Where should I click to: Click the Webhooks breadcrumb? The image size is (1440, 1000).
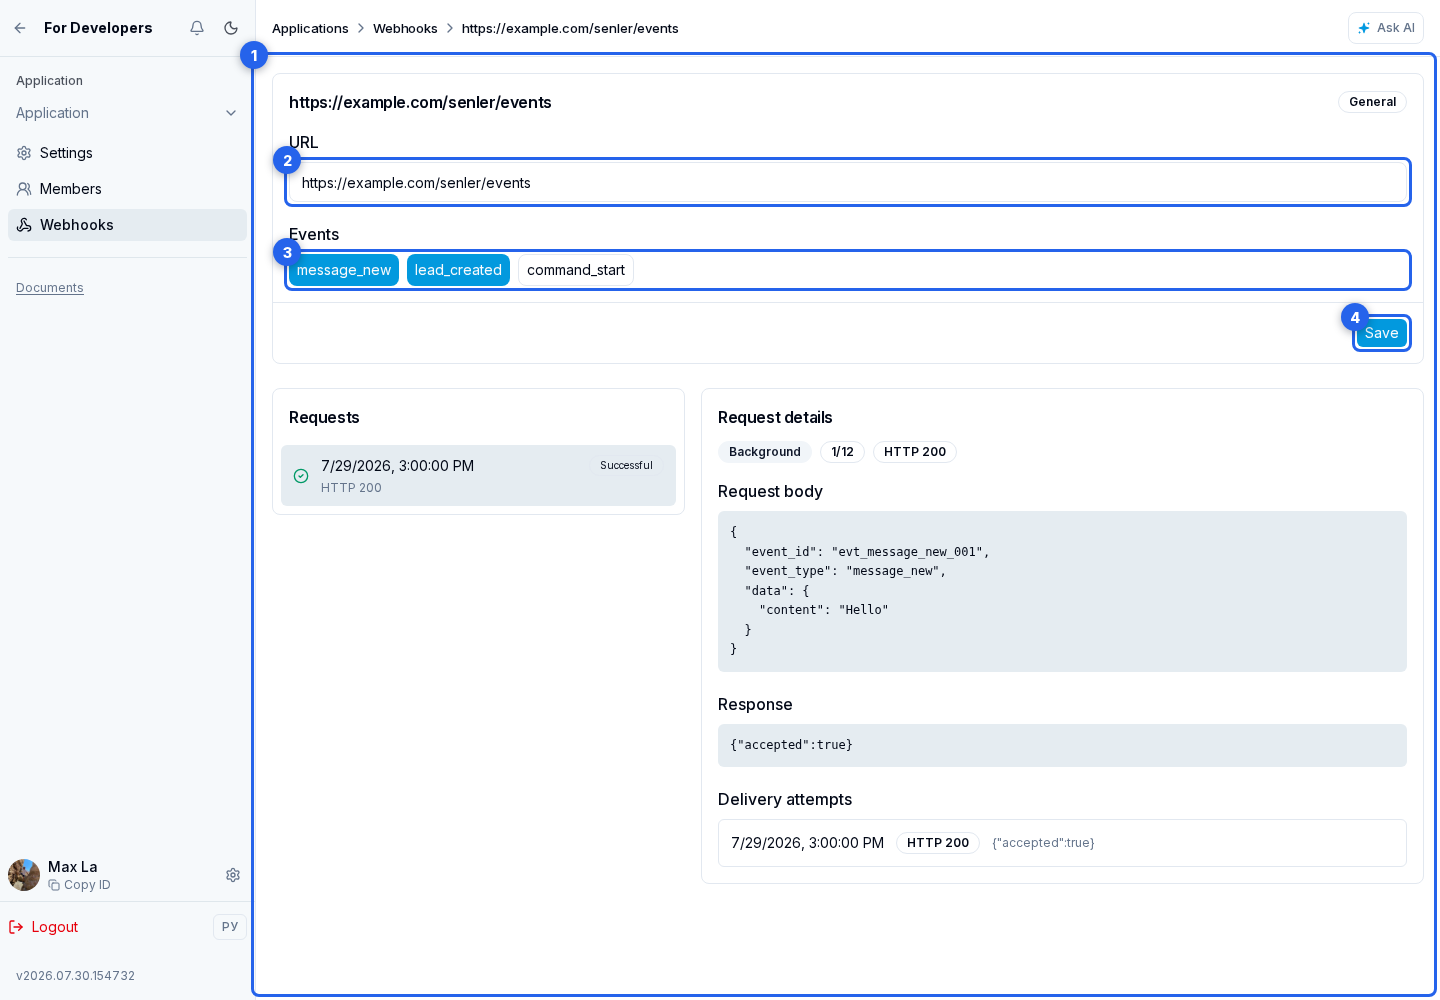[x=405, y=28]
